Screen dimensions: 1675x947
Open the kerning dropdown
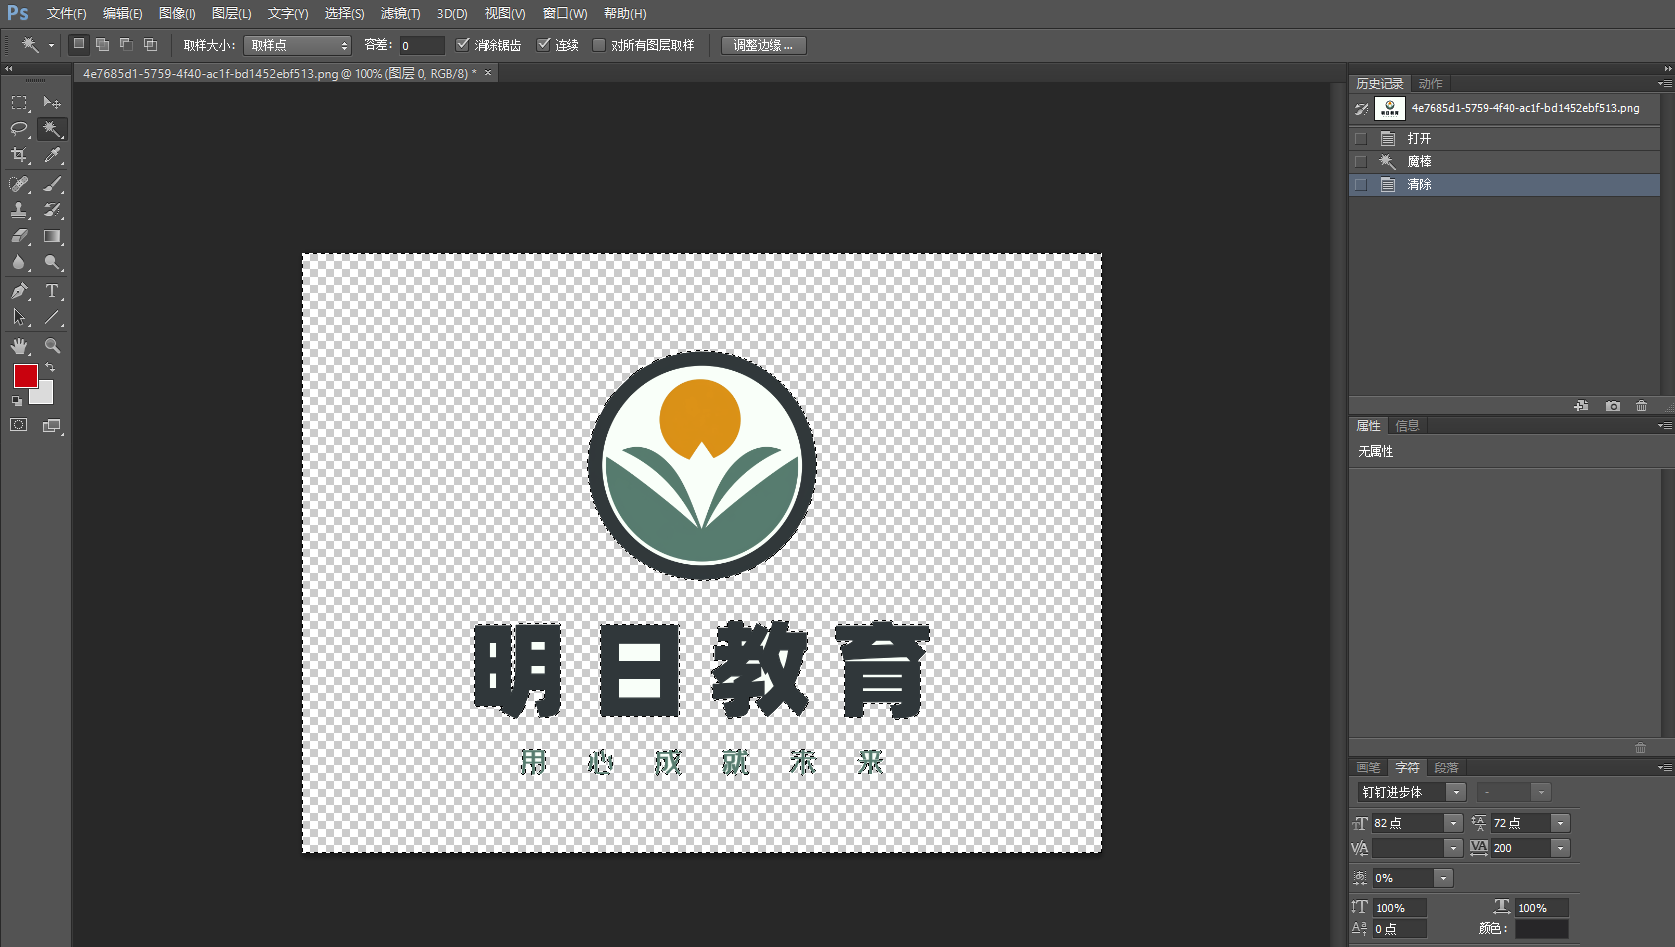click(x=1453, y=848)
